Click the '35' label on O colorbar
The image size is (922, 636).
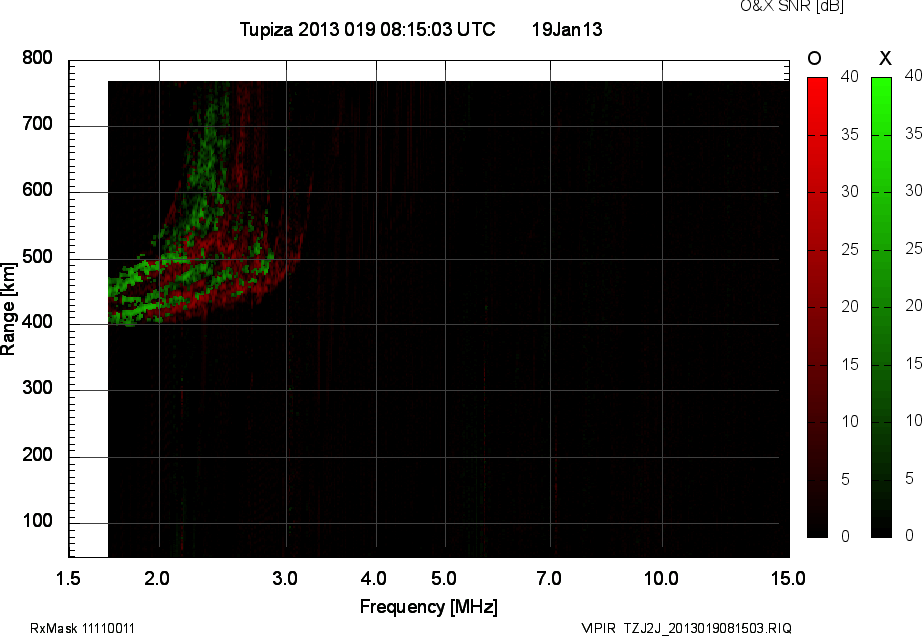pyautogui.click(x=850, y=134)
